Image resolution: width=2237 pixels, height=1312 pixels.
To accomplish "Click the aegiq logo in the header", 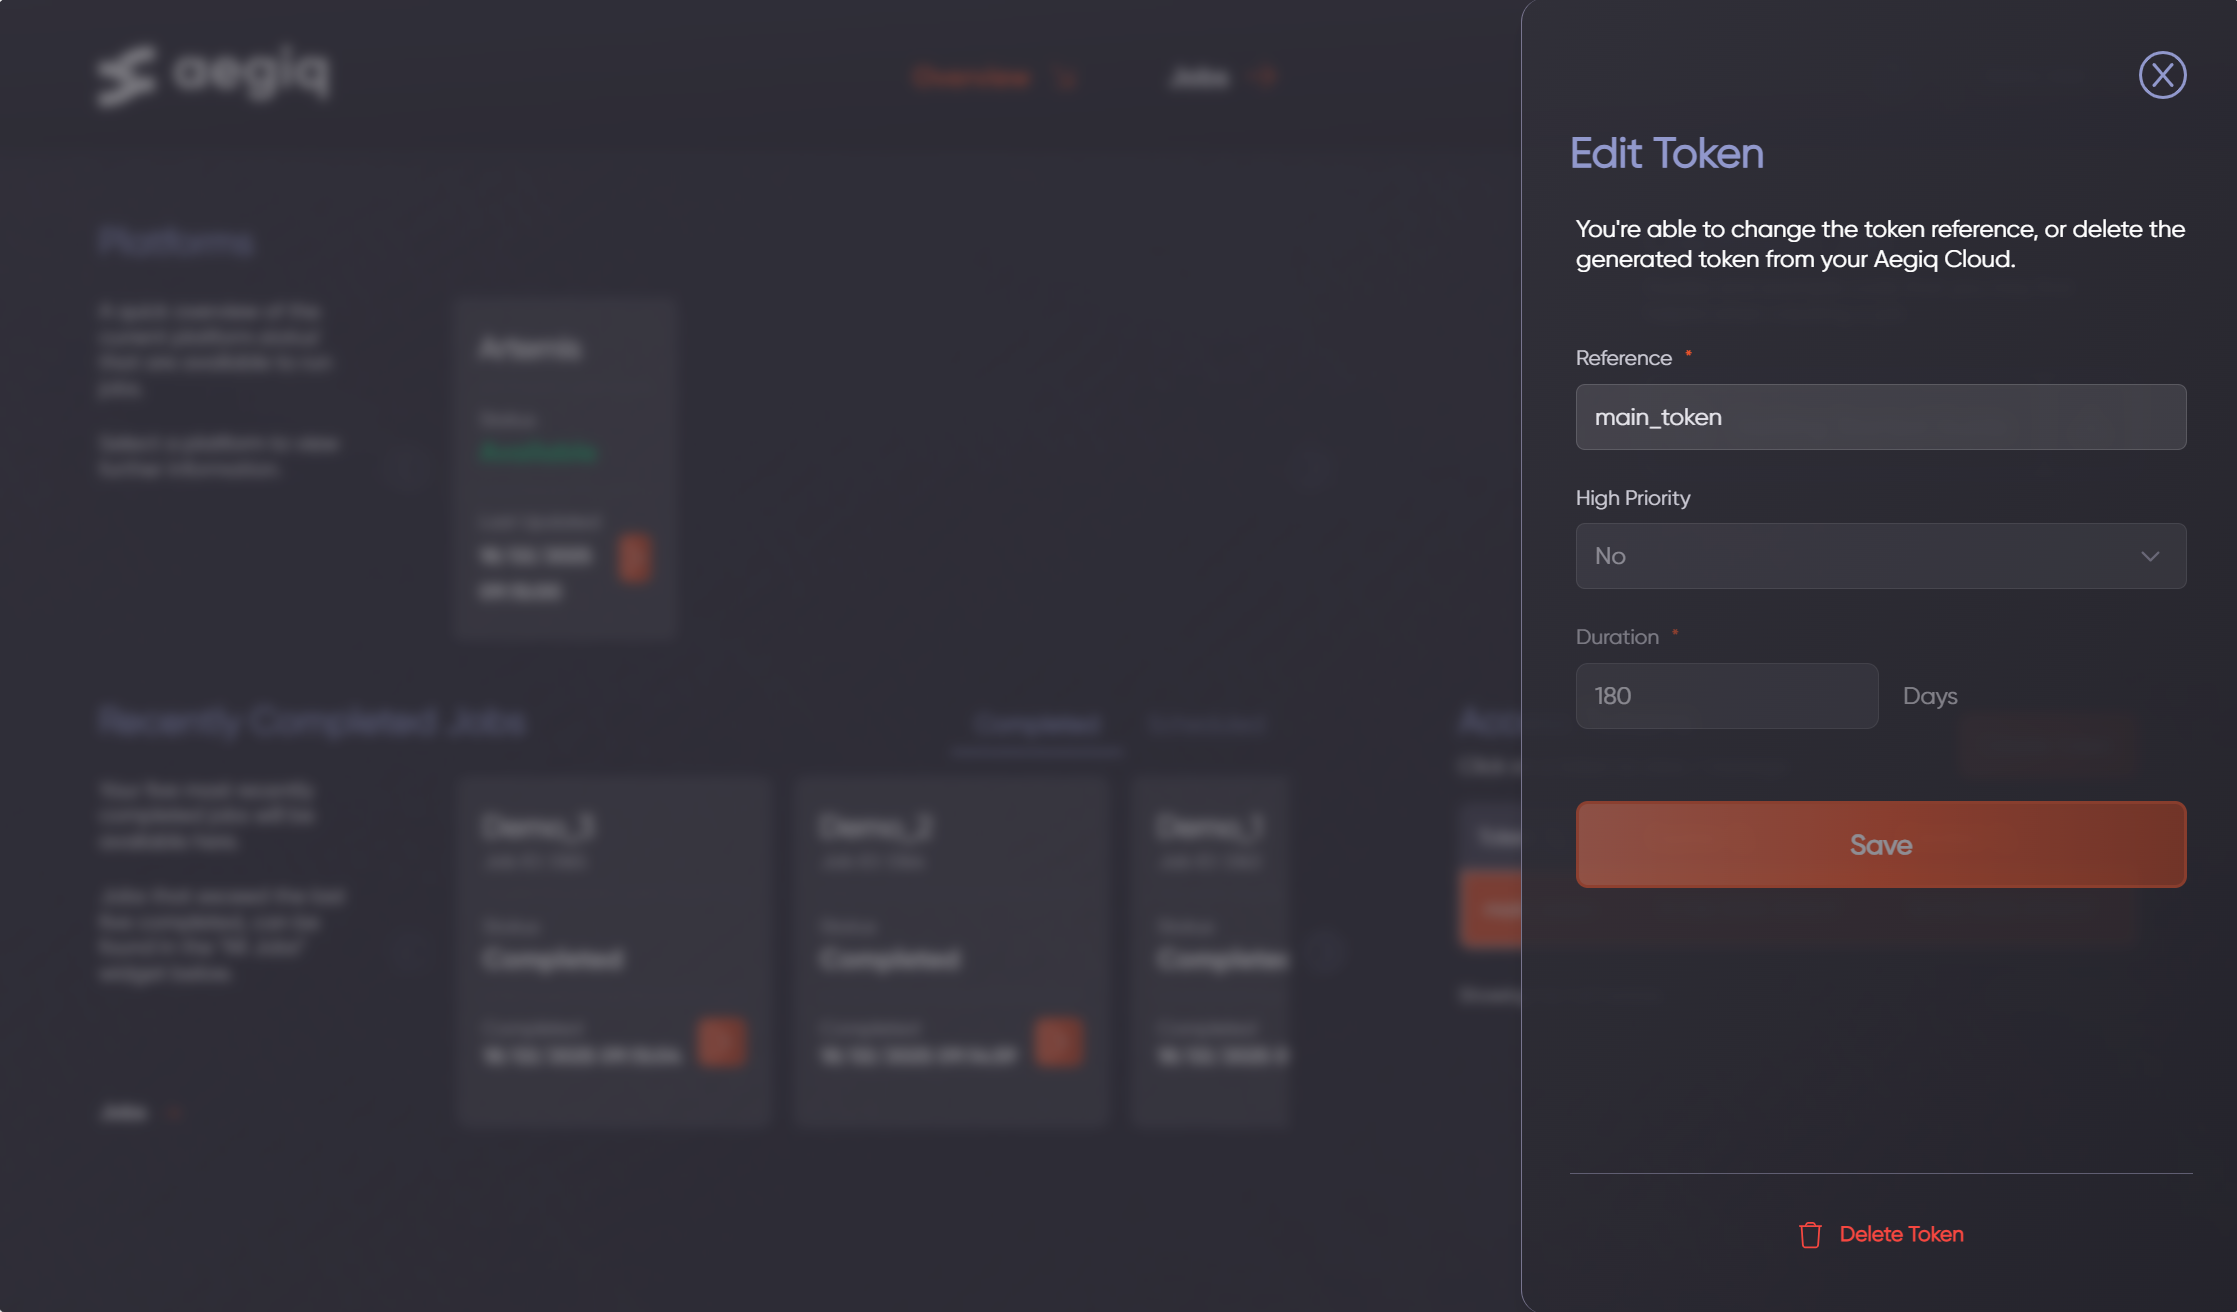I will pos(213,75).
